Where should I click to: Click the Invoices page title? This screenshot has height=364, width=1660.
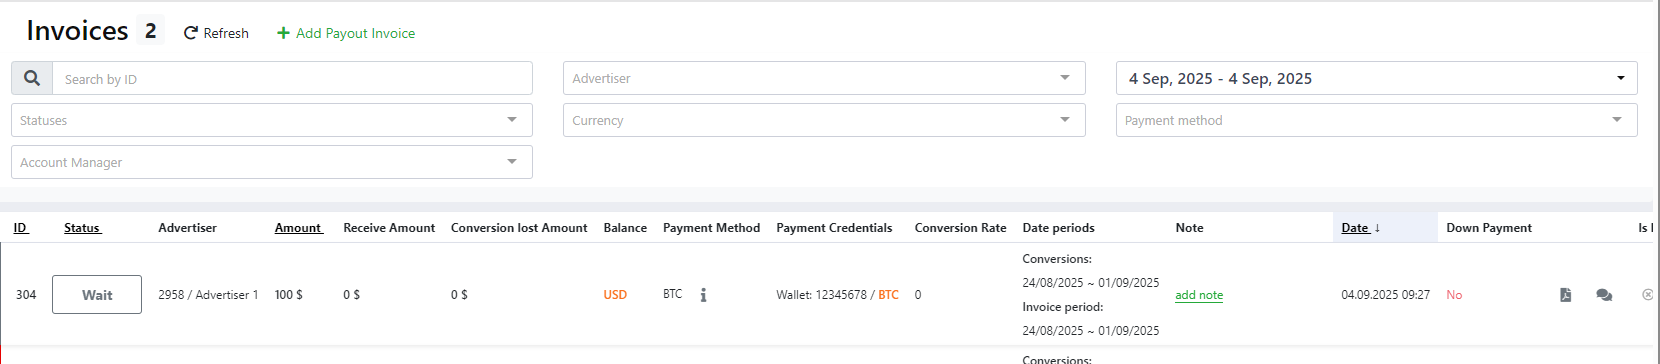(x=77, y=31)
